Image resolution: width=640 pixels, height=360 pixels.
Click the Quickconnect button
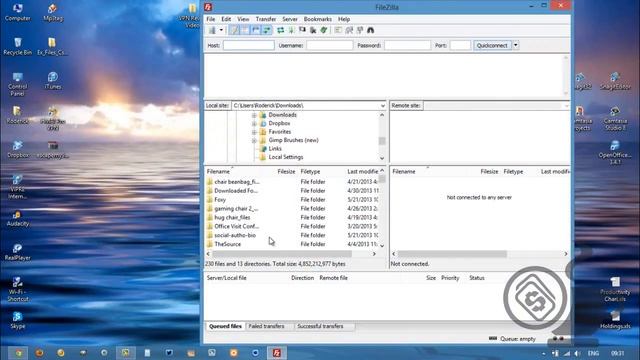pos(492,45)
